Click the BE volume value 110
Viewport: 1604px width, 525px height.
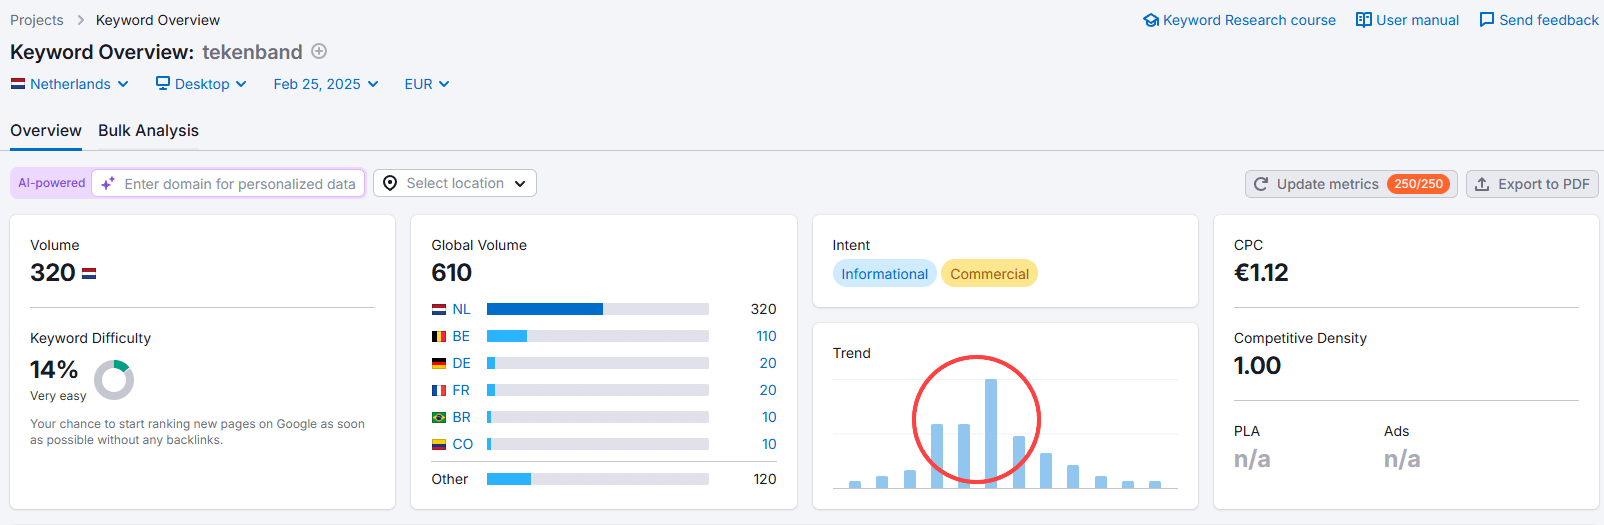tap(766, 336)
